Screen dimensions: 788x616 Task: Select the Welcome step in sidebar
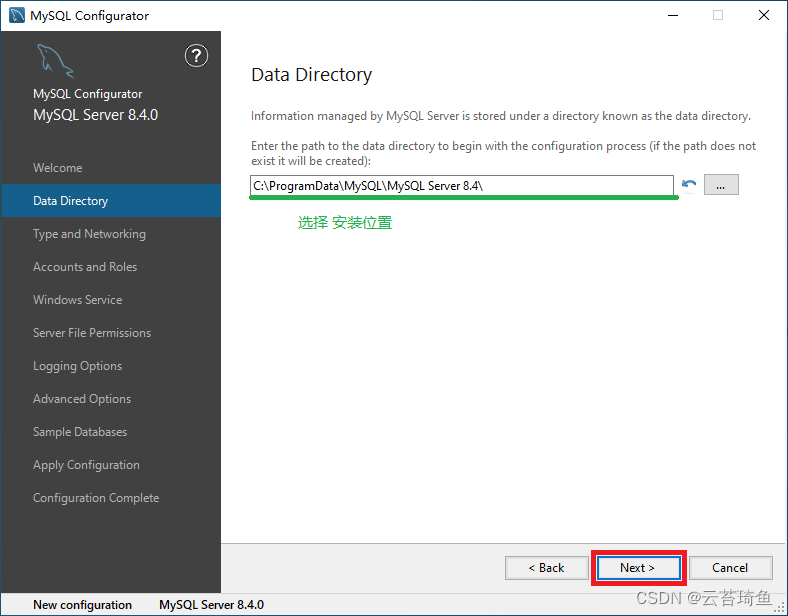[111, 168]
